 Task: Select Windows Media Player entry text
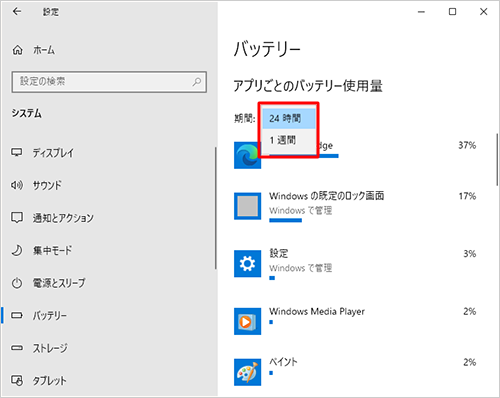[317, 311]
